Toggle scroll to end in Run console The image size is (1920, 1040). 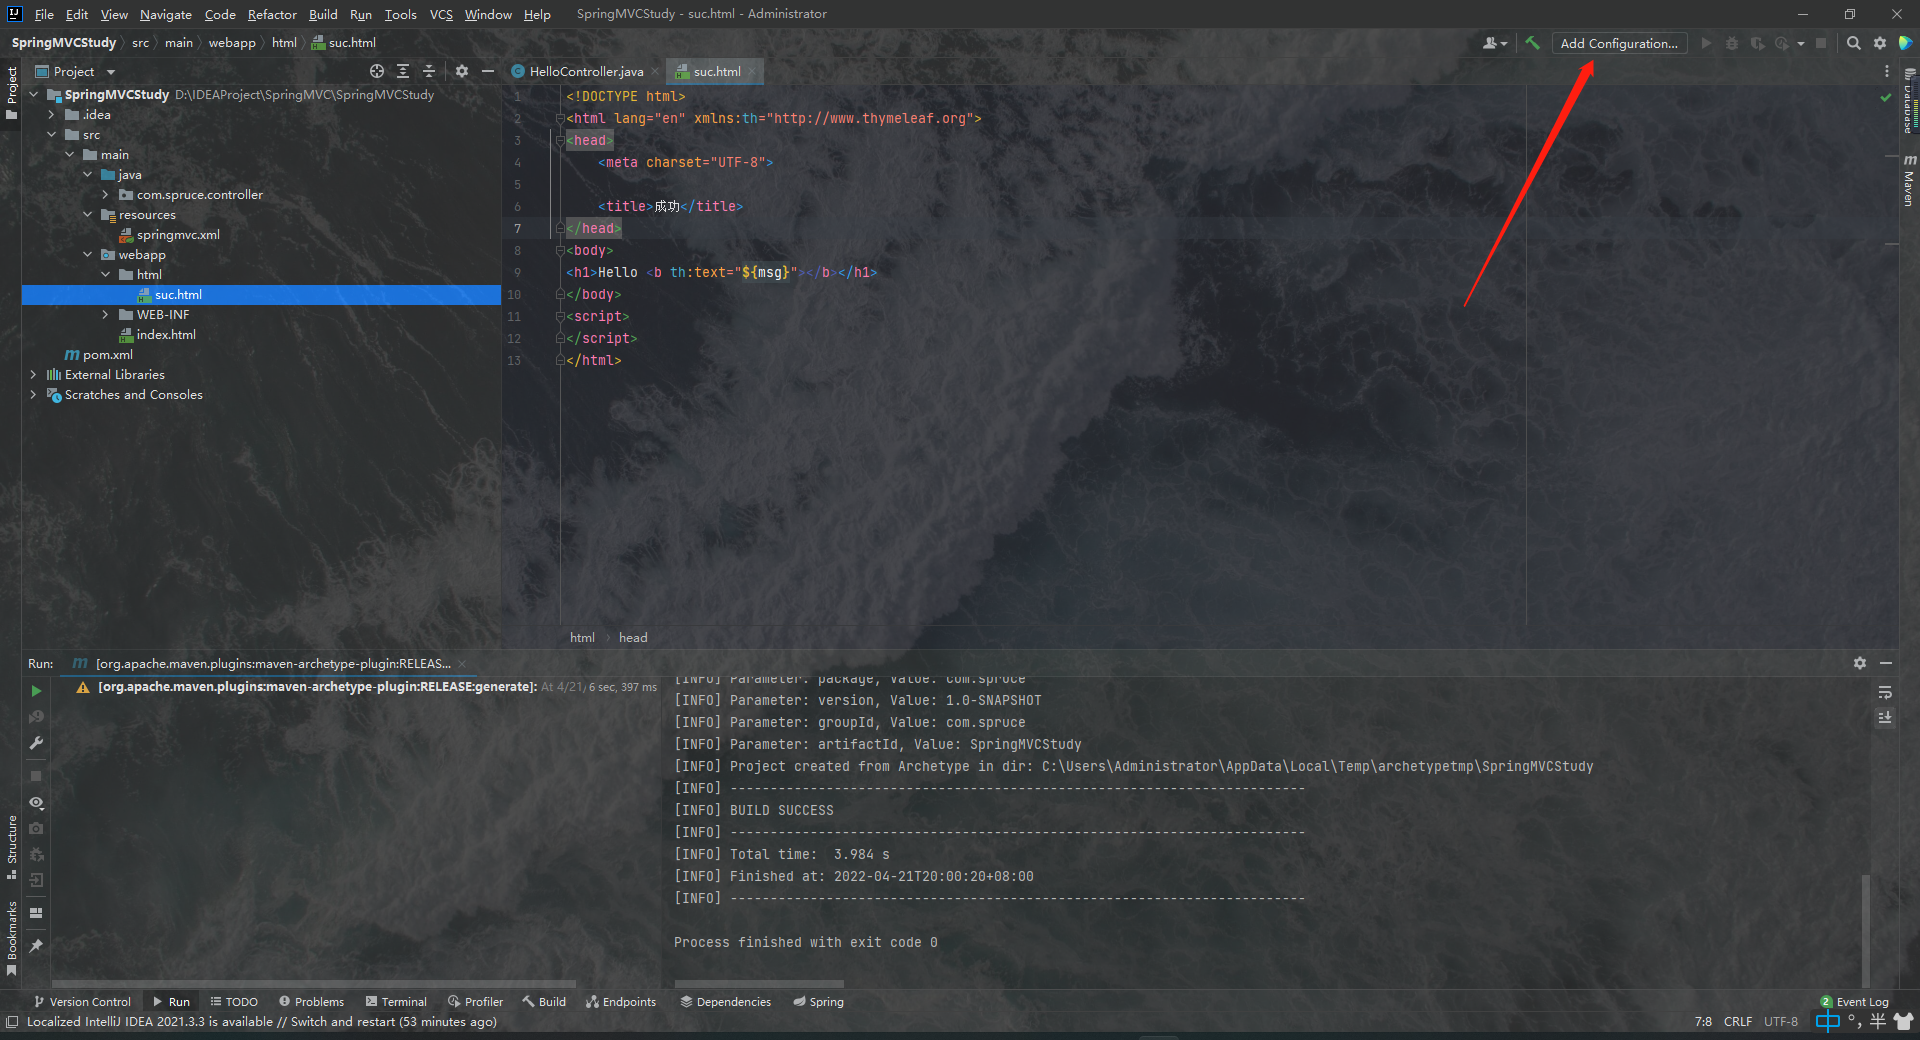click(x=1885, y=717)
